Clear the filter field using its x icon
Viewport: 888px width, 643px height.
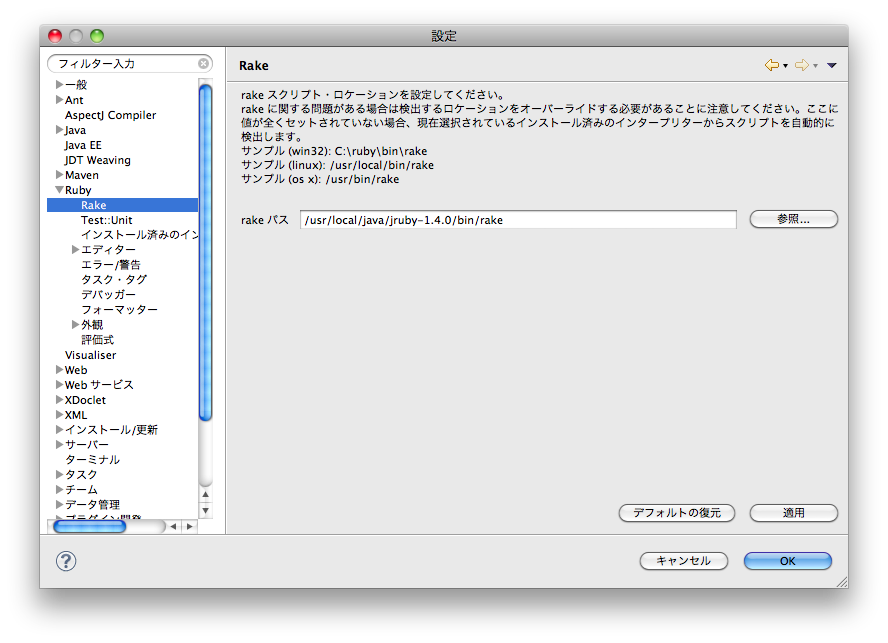coord(203,63)
